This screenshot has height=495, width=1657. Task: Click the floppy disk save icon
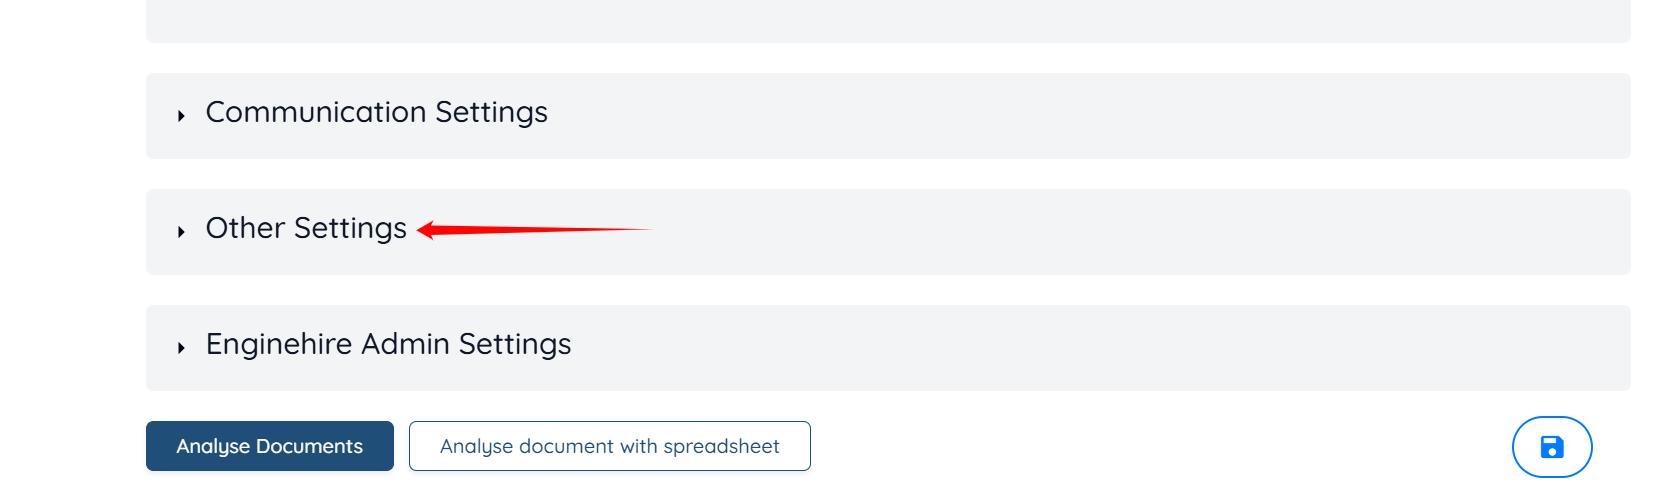[x=1552, y=447]
